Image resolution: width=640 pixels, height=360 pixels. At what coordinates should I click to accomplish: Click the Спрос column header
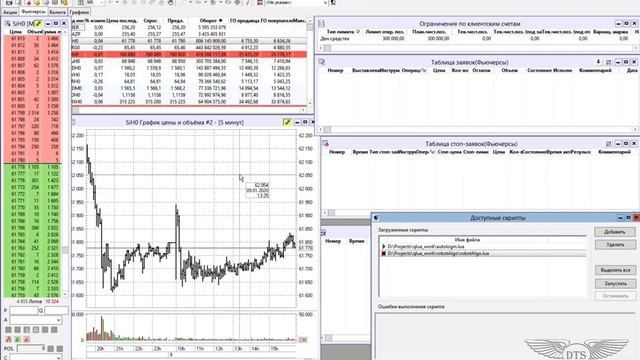click(x=150, y=20)
